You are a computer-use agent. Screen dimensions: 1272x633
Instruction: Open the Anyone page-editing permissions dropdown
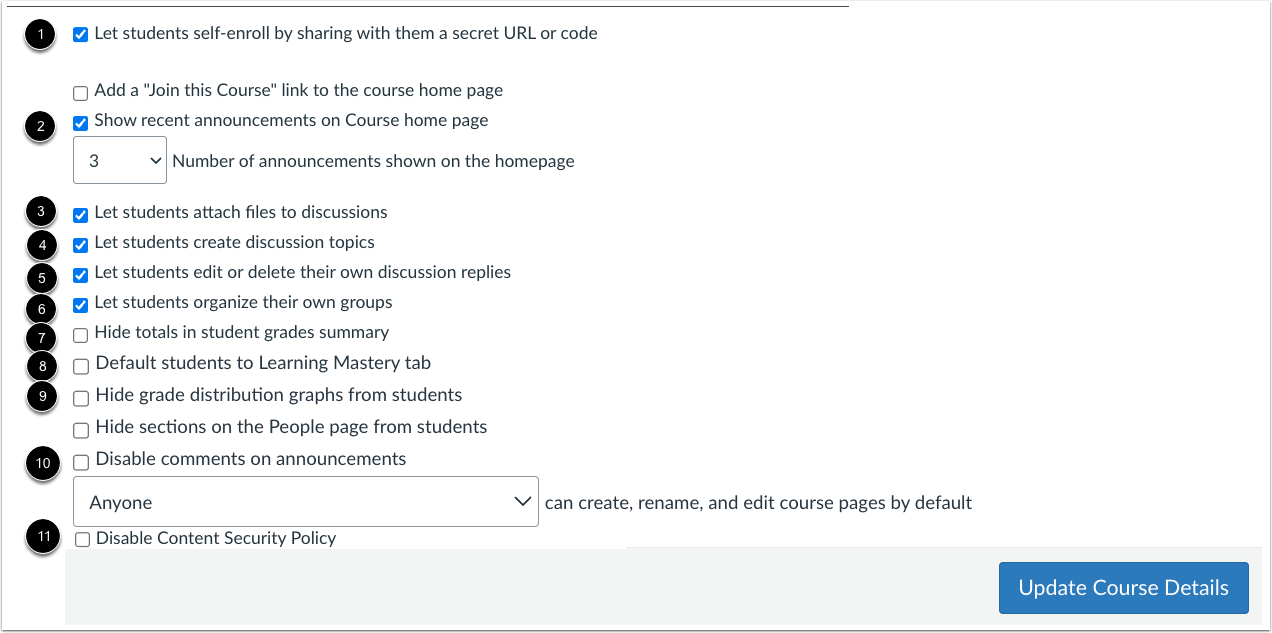click(305, 501)
